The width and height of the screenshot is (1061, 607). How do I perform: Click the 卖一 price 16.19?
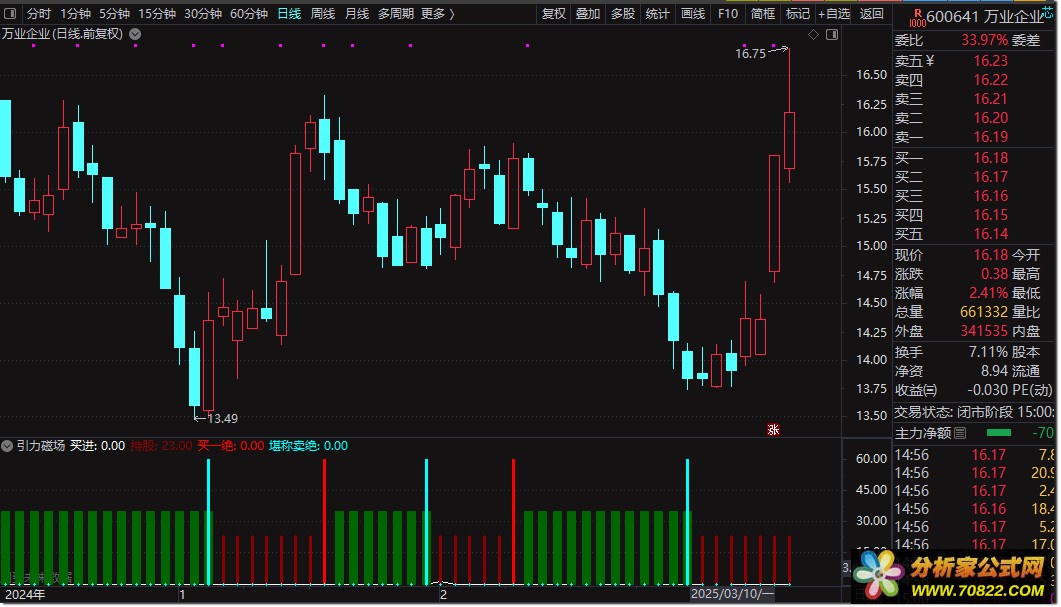pos(991,137)
